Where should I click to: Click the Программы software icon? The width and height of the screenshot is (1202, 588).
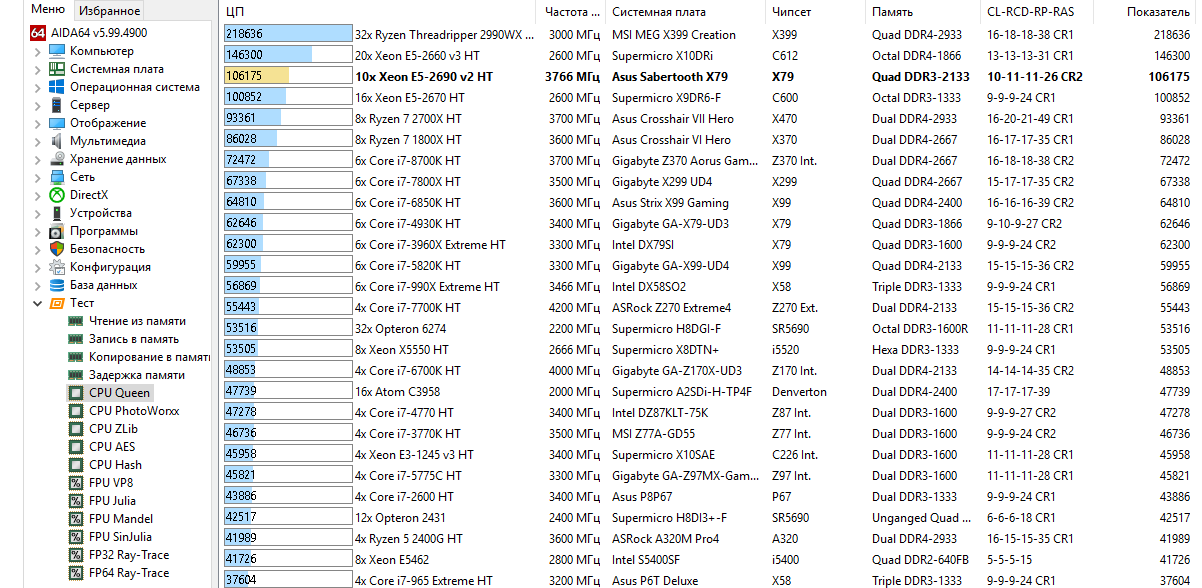click(x=57, y=231)
